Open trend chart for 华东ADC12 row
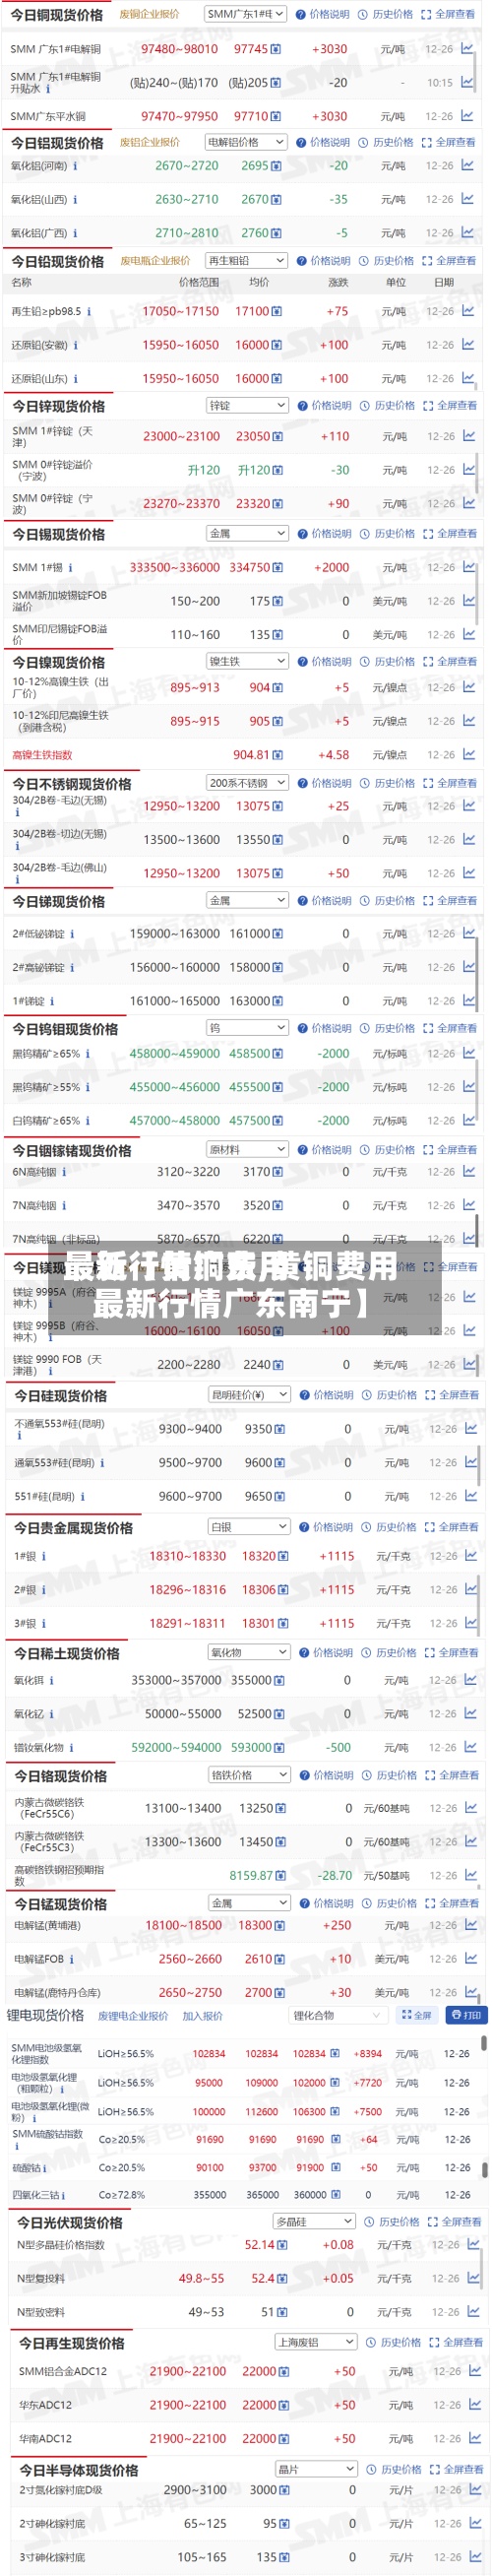The image size is (492, 2576). (x=474, y=2405)
